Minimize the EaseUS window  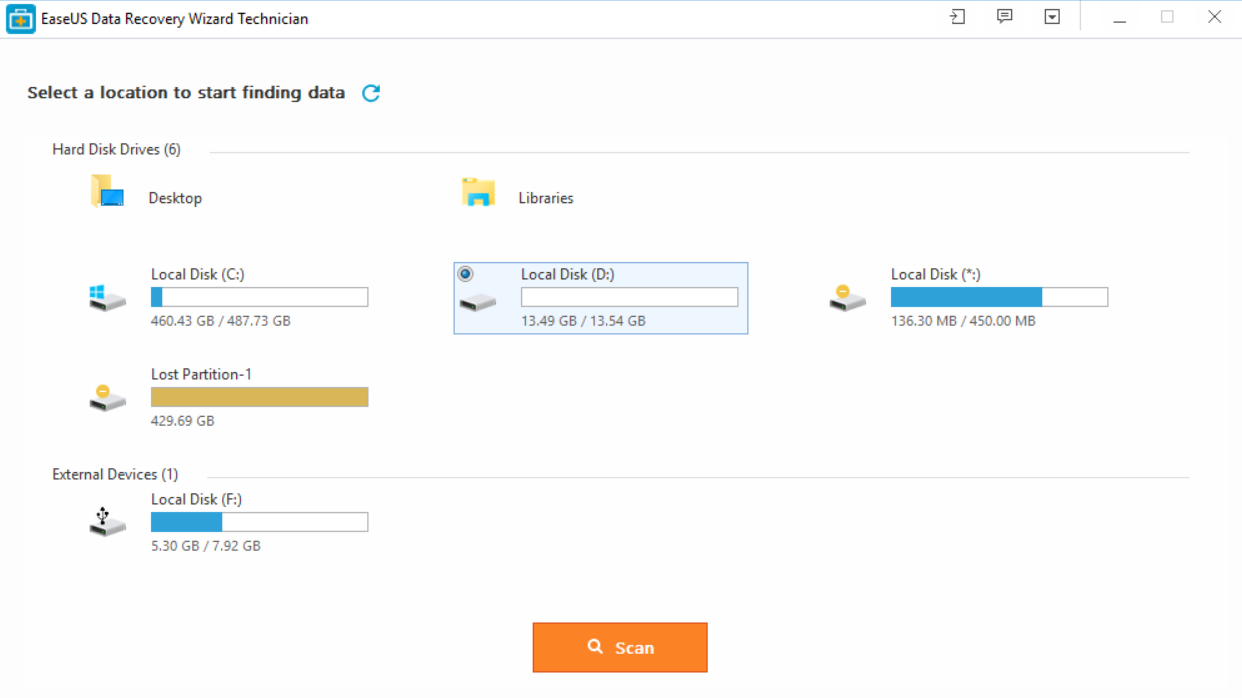click(1120, 17)
